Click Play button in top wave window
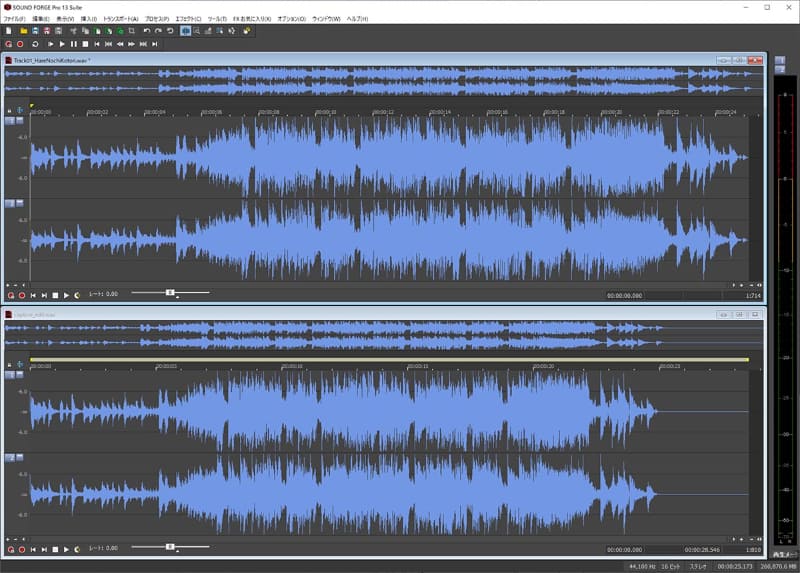This screenshot has width=800, height=573. tap(66, 295)
